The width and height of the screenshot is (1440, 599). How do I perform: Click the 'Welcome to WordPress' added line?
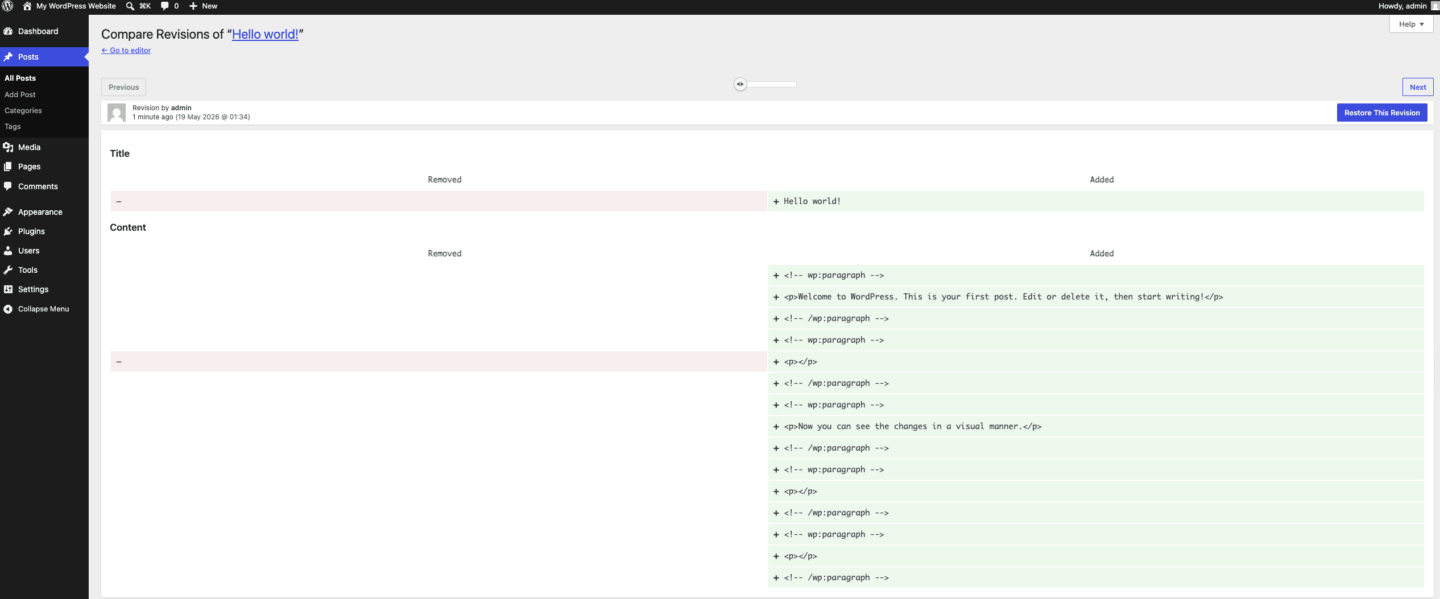[x=1096, y=297]
